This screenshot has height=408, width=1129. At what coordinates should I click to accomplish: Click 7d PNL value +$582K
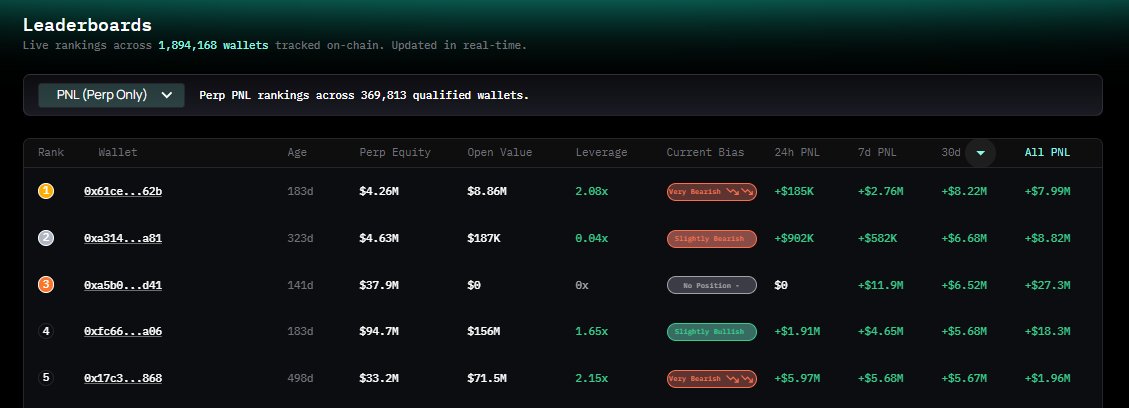click(878, 238)
